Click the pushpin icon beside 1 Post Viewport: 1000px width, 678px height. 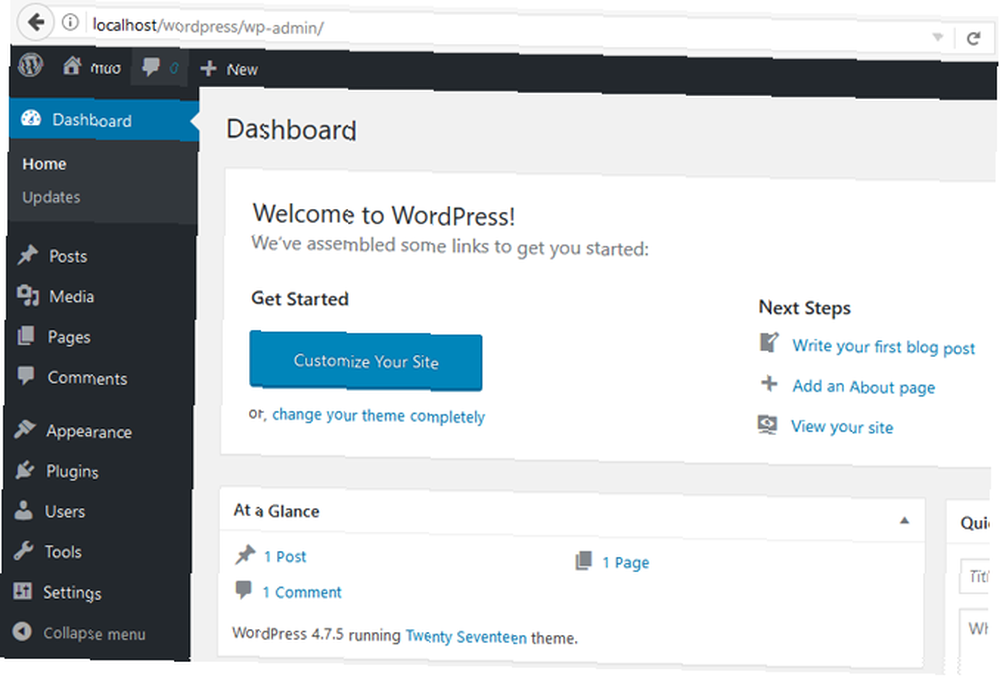pyautogui.click(x=245, y=554)
